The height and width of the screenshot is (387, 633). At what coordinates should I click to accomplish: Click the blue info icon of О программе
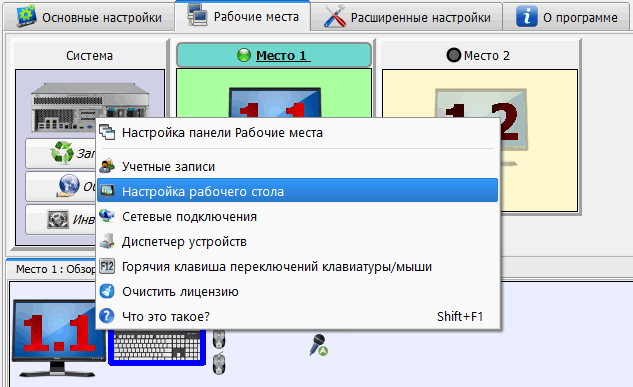(527, 17)
